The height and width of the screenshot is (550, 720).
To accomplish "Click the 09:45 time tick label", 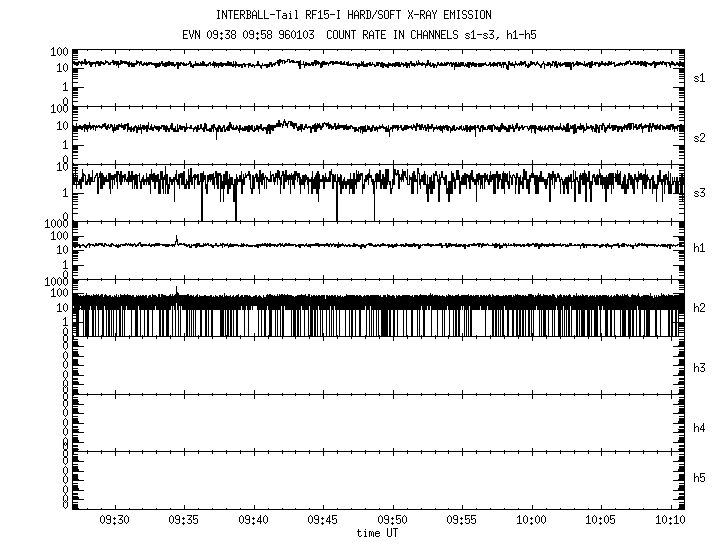I will point(324,520).
